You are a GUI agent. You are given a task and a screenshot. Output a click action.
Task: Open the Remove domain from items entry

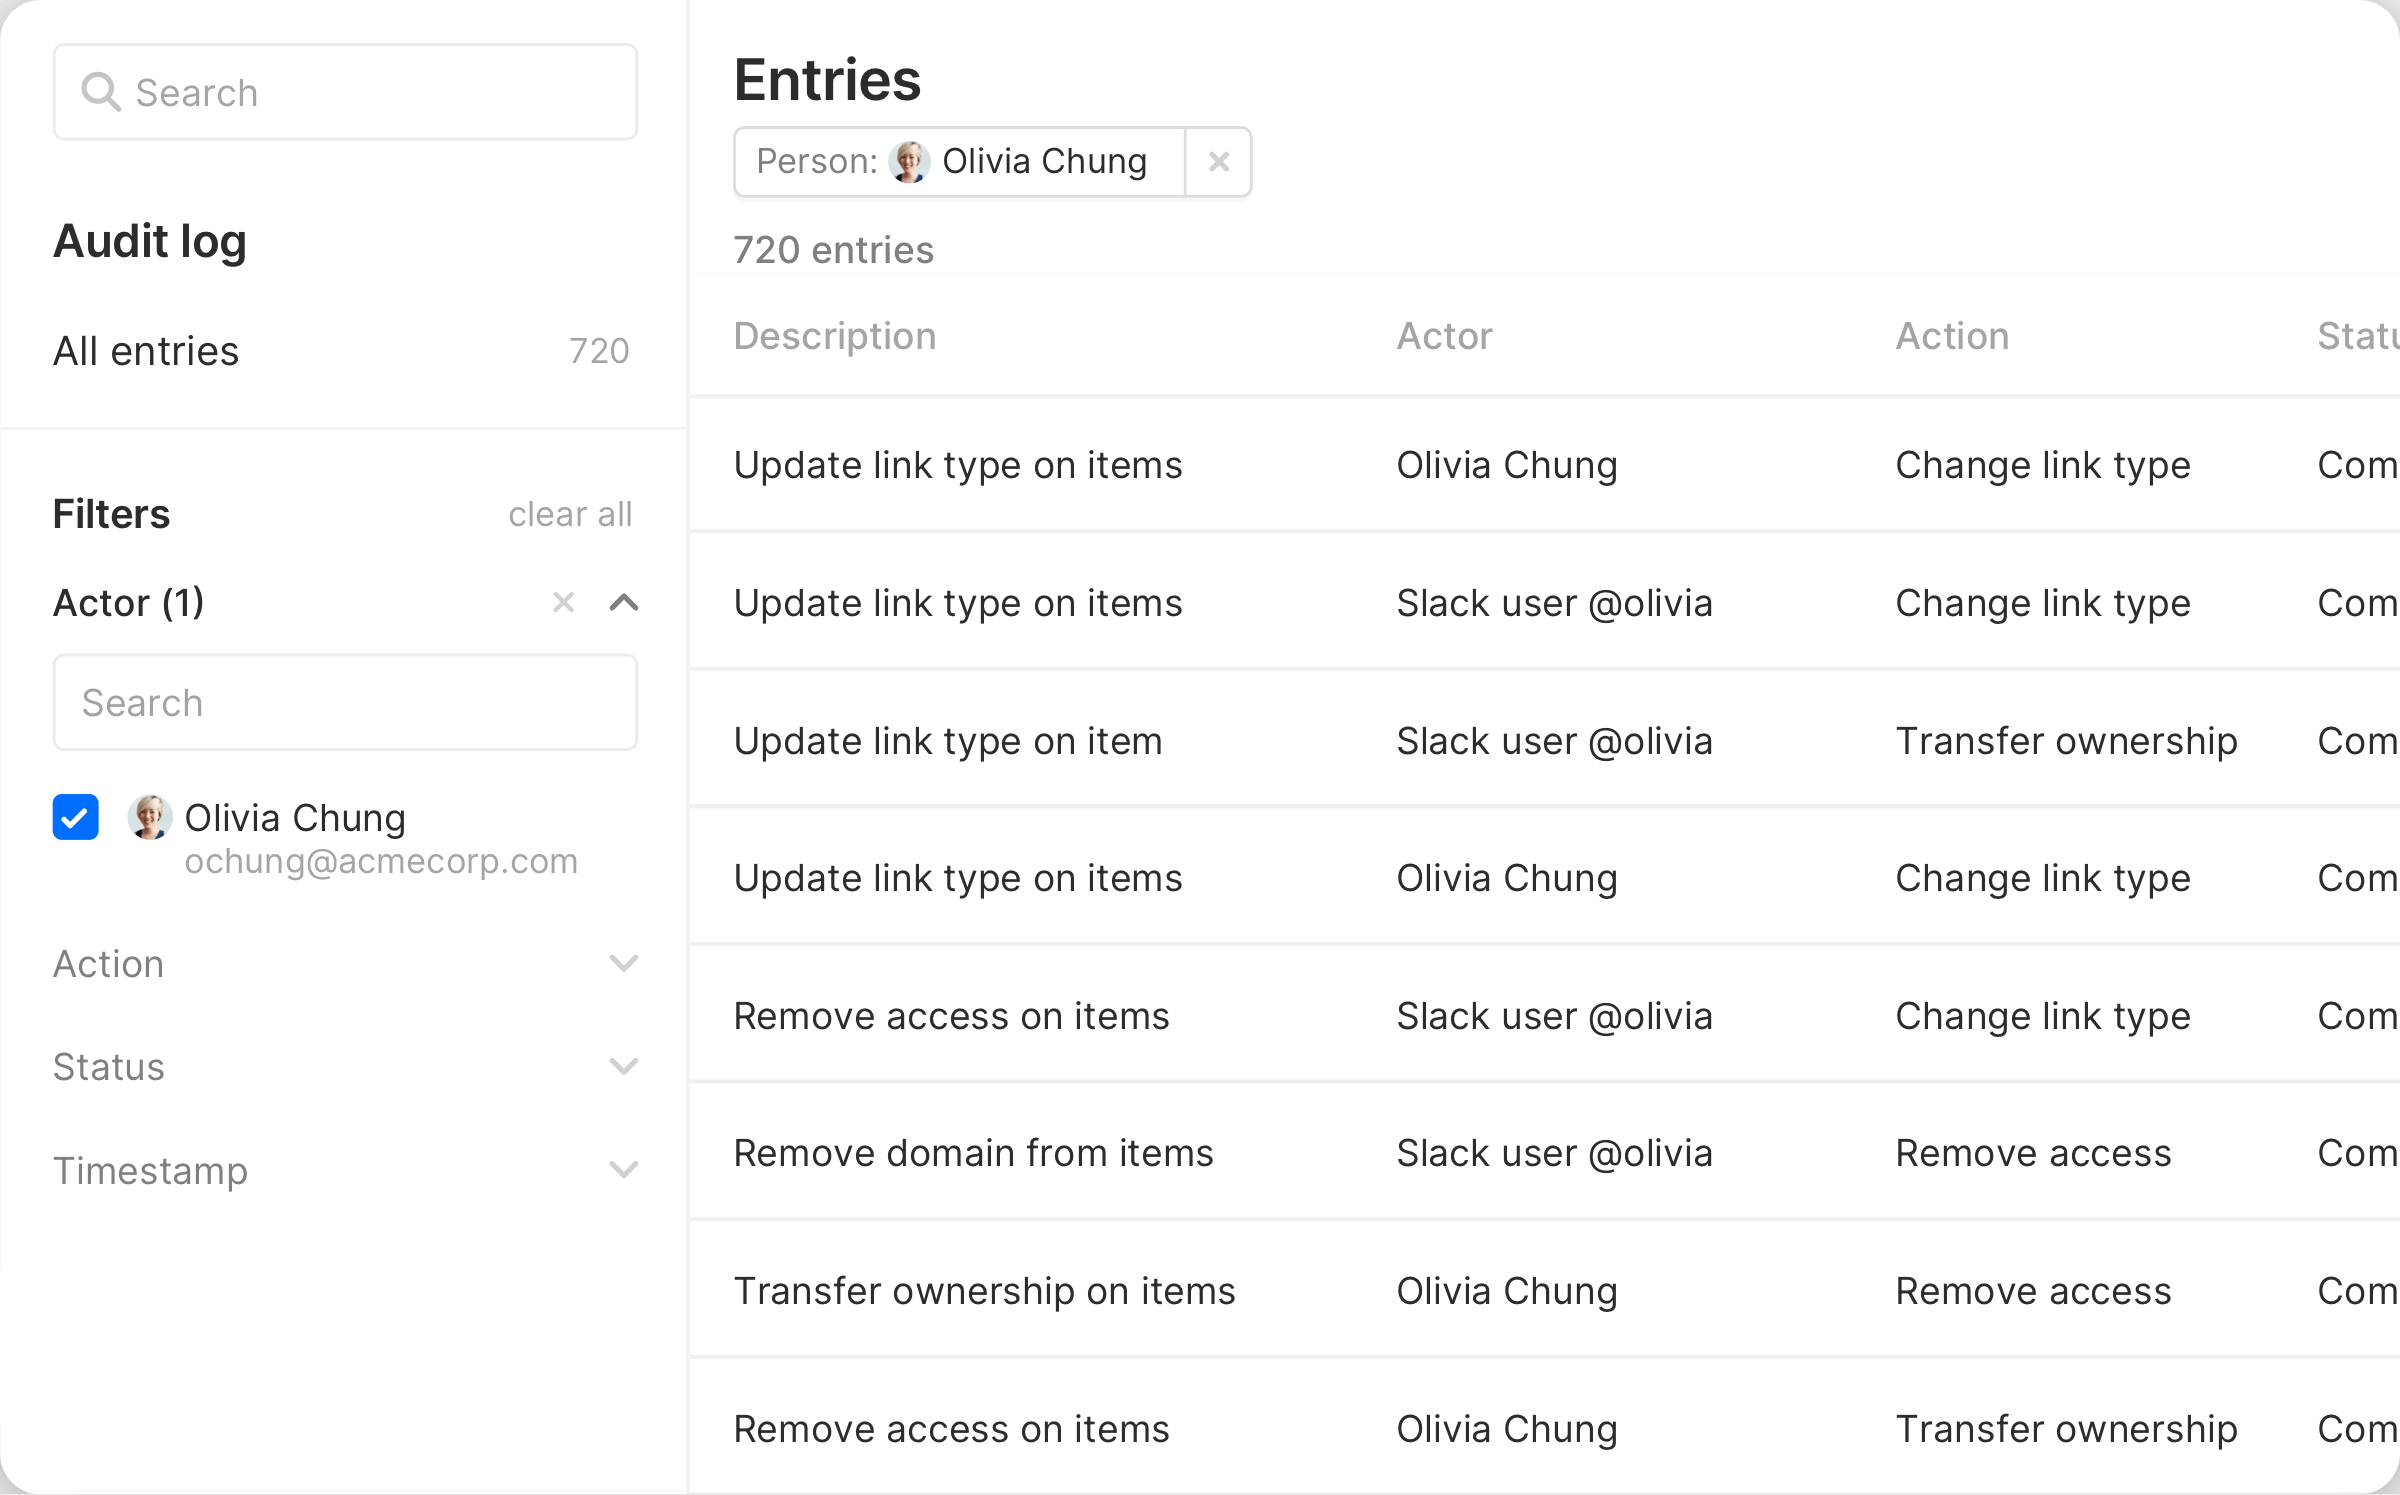tap(973, 1153)
